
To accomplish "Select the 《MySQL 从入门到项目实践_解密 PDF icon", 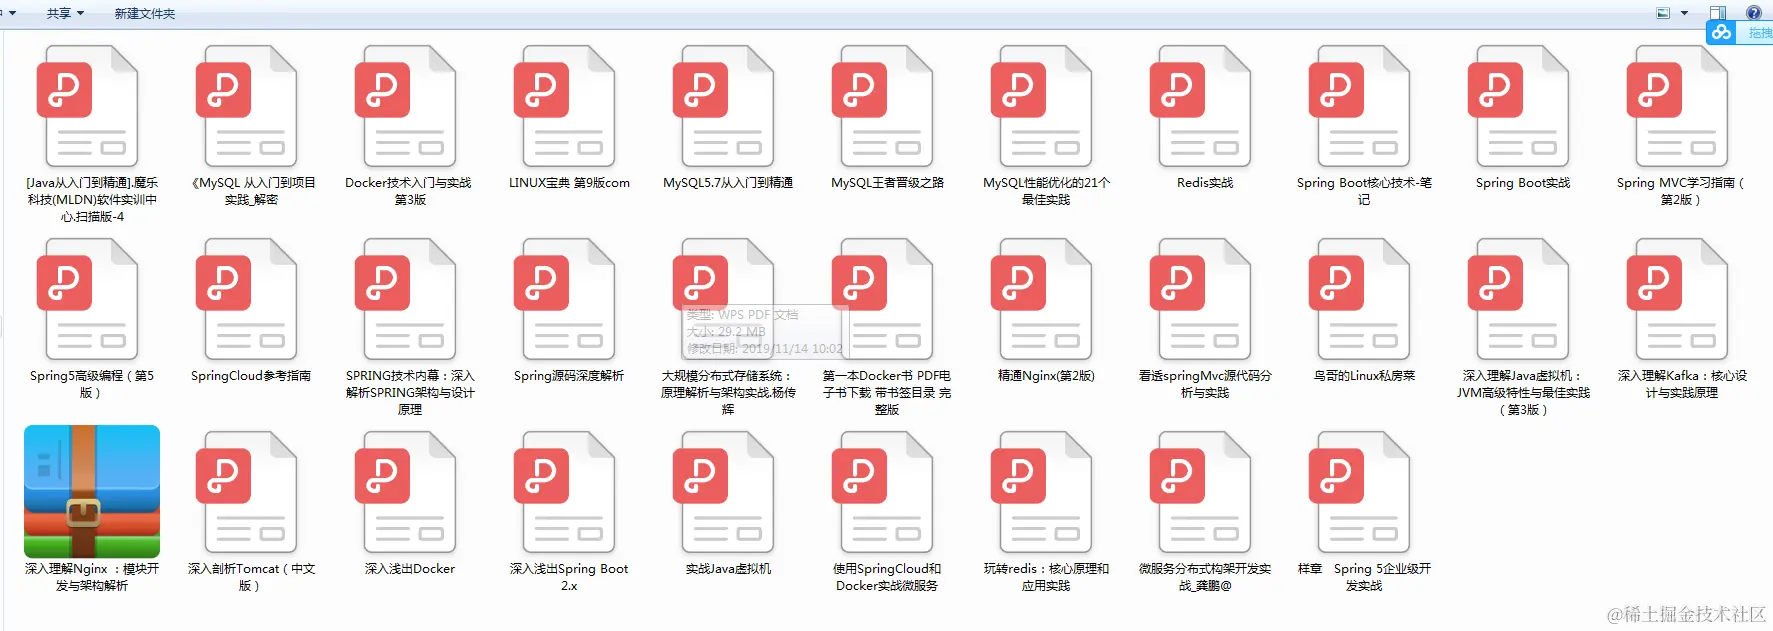I will click(x=246, y=106).
